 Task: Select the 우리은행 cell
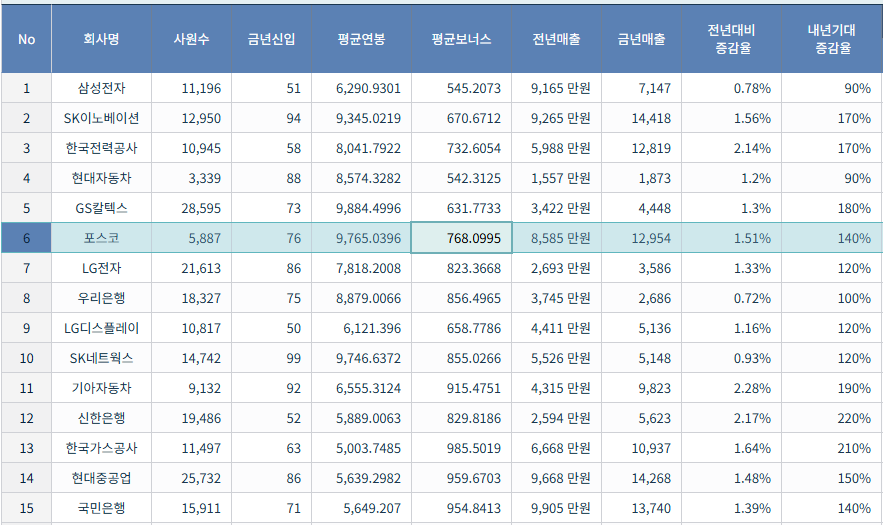click(x=101, y=298)
